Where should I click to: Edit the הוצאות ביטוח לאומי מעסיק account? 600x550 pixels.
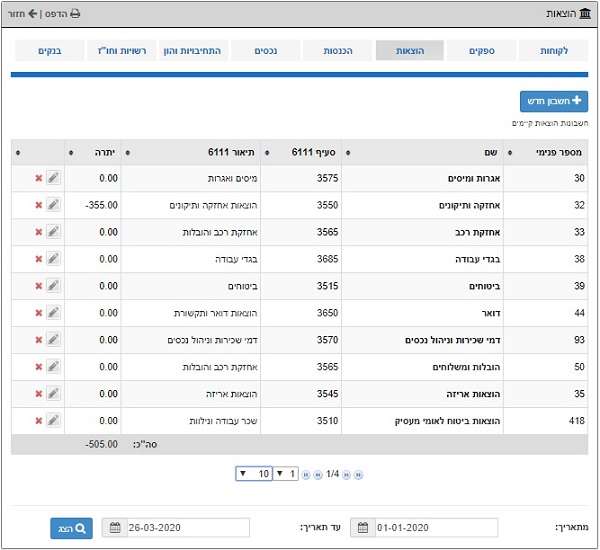coord(53,420)
